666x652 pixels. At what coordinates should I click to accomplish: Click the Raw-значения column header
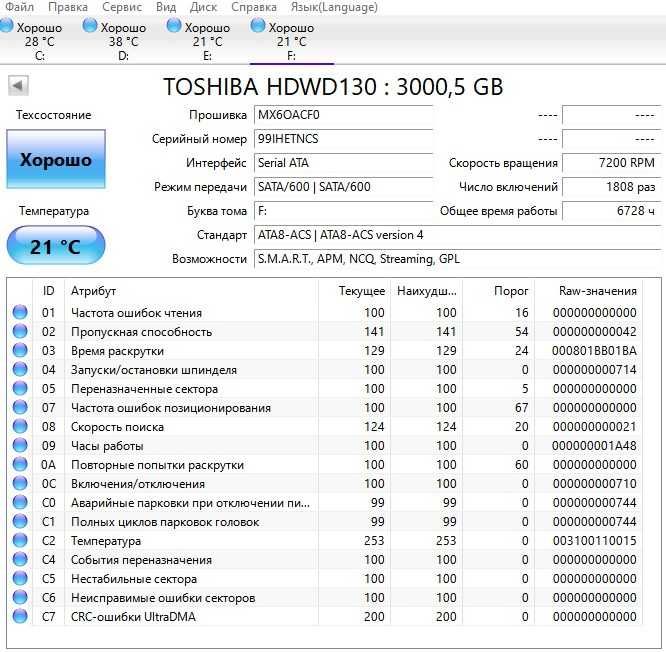click(589, 291)
